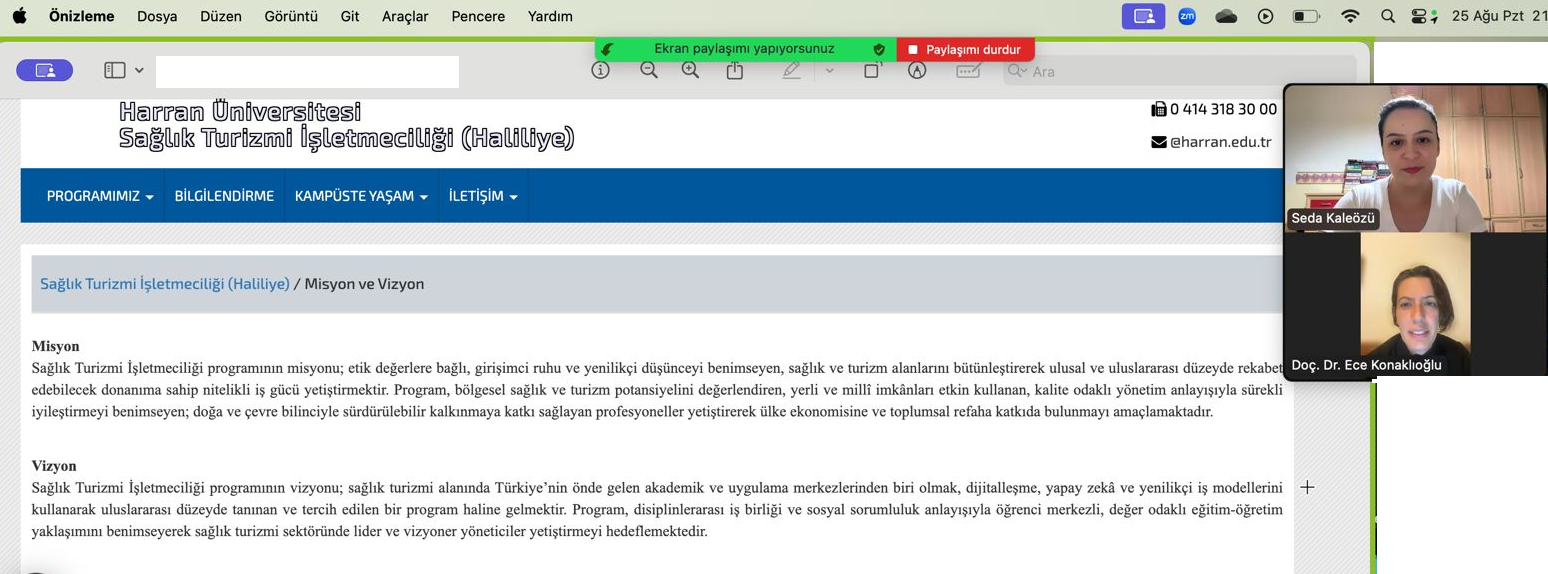Image resolution: width=1548 pixels, height=574 pixels.
Task: Open the Görüntü menu in menu bar
Action: [291, 16]
